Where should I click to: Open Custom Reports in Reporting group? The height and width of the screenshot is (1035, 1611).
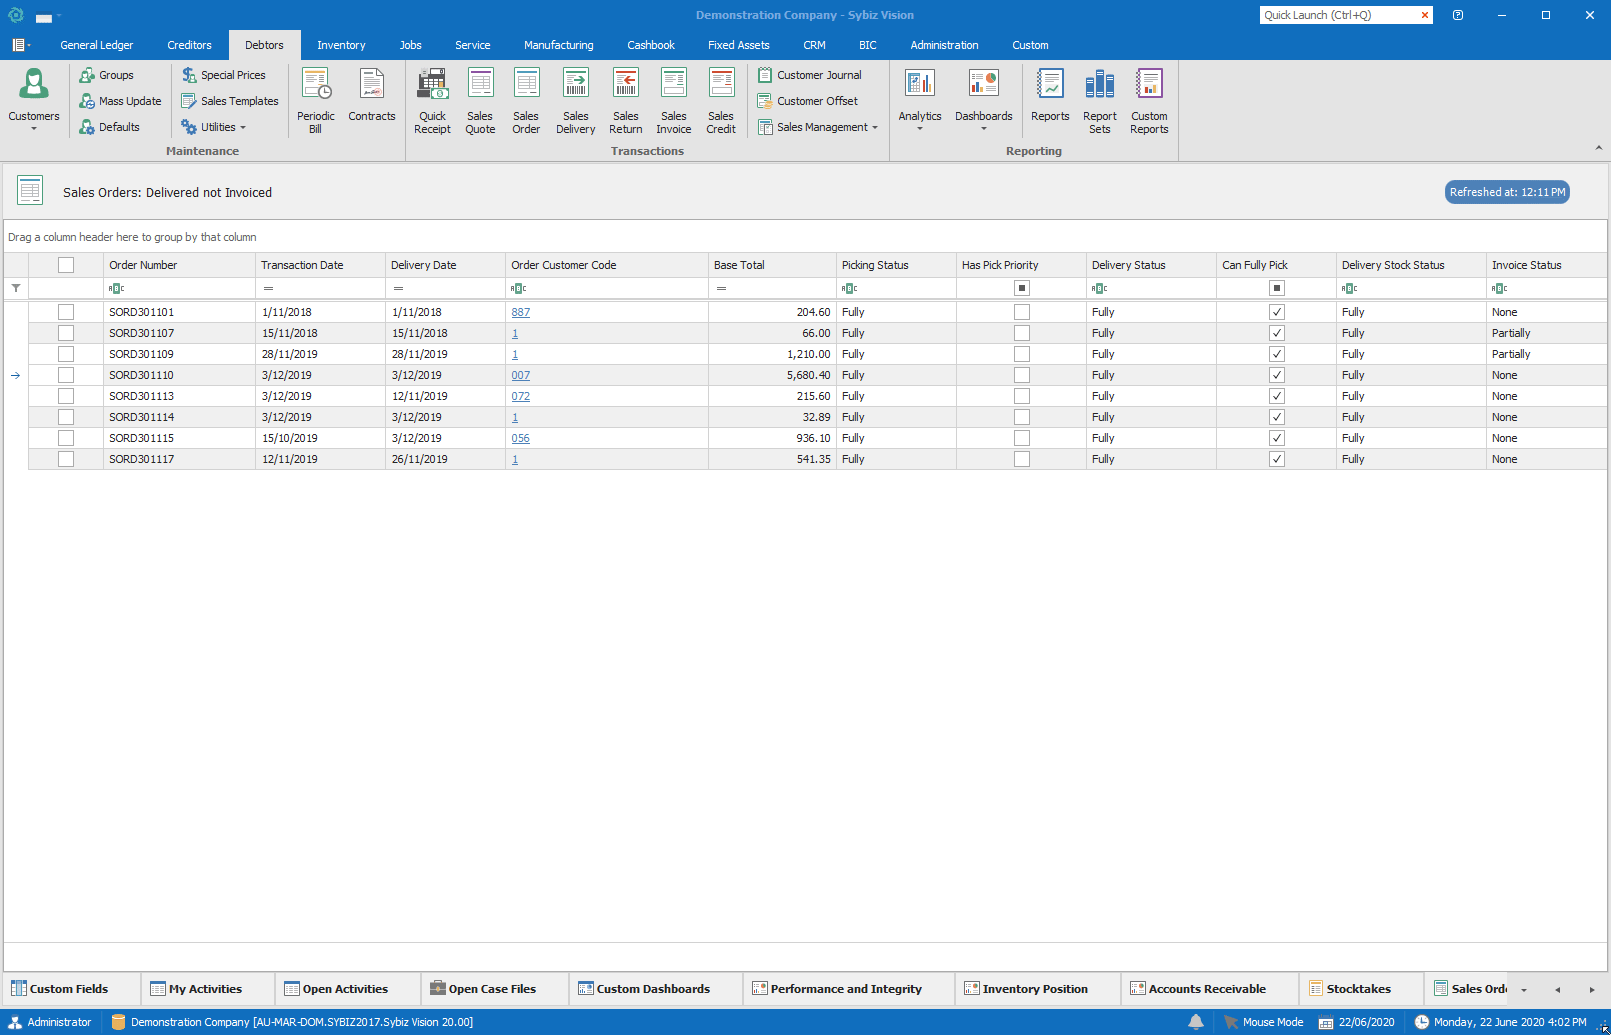coord(1149,100)
